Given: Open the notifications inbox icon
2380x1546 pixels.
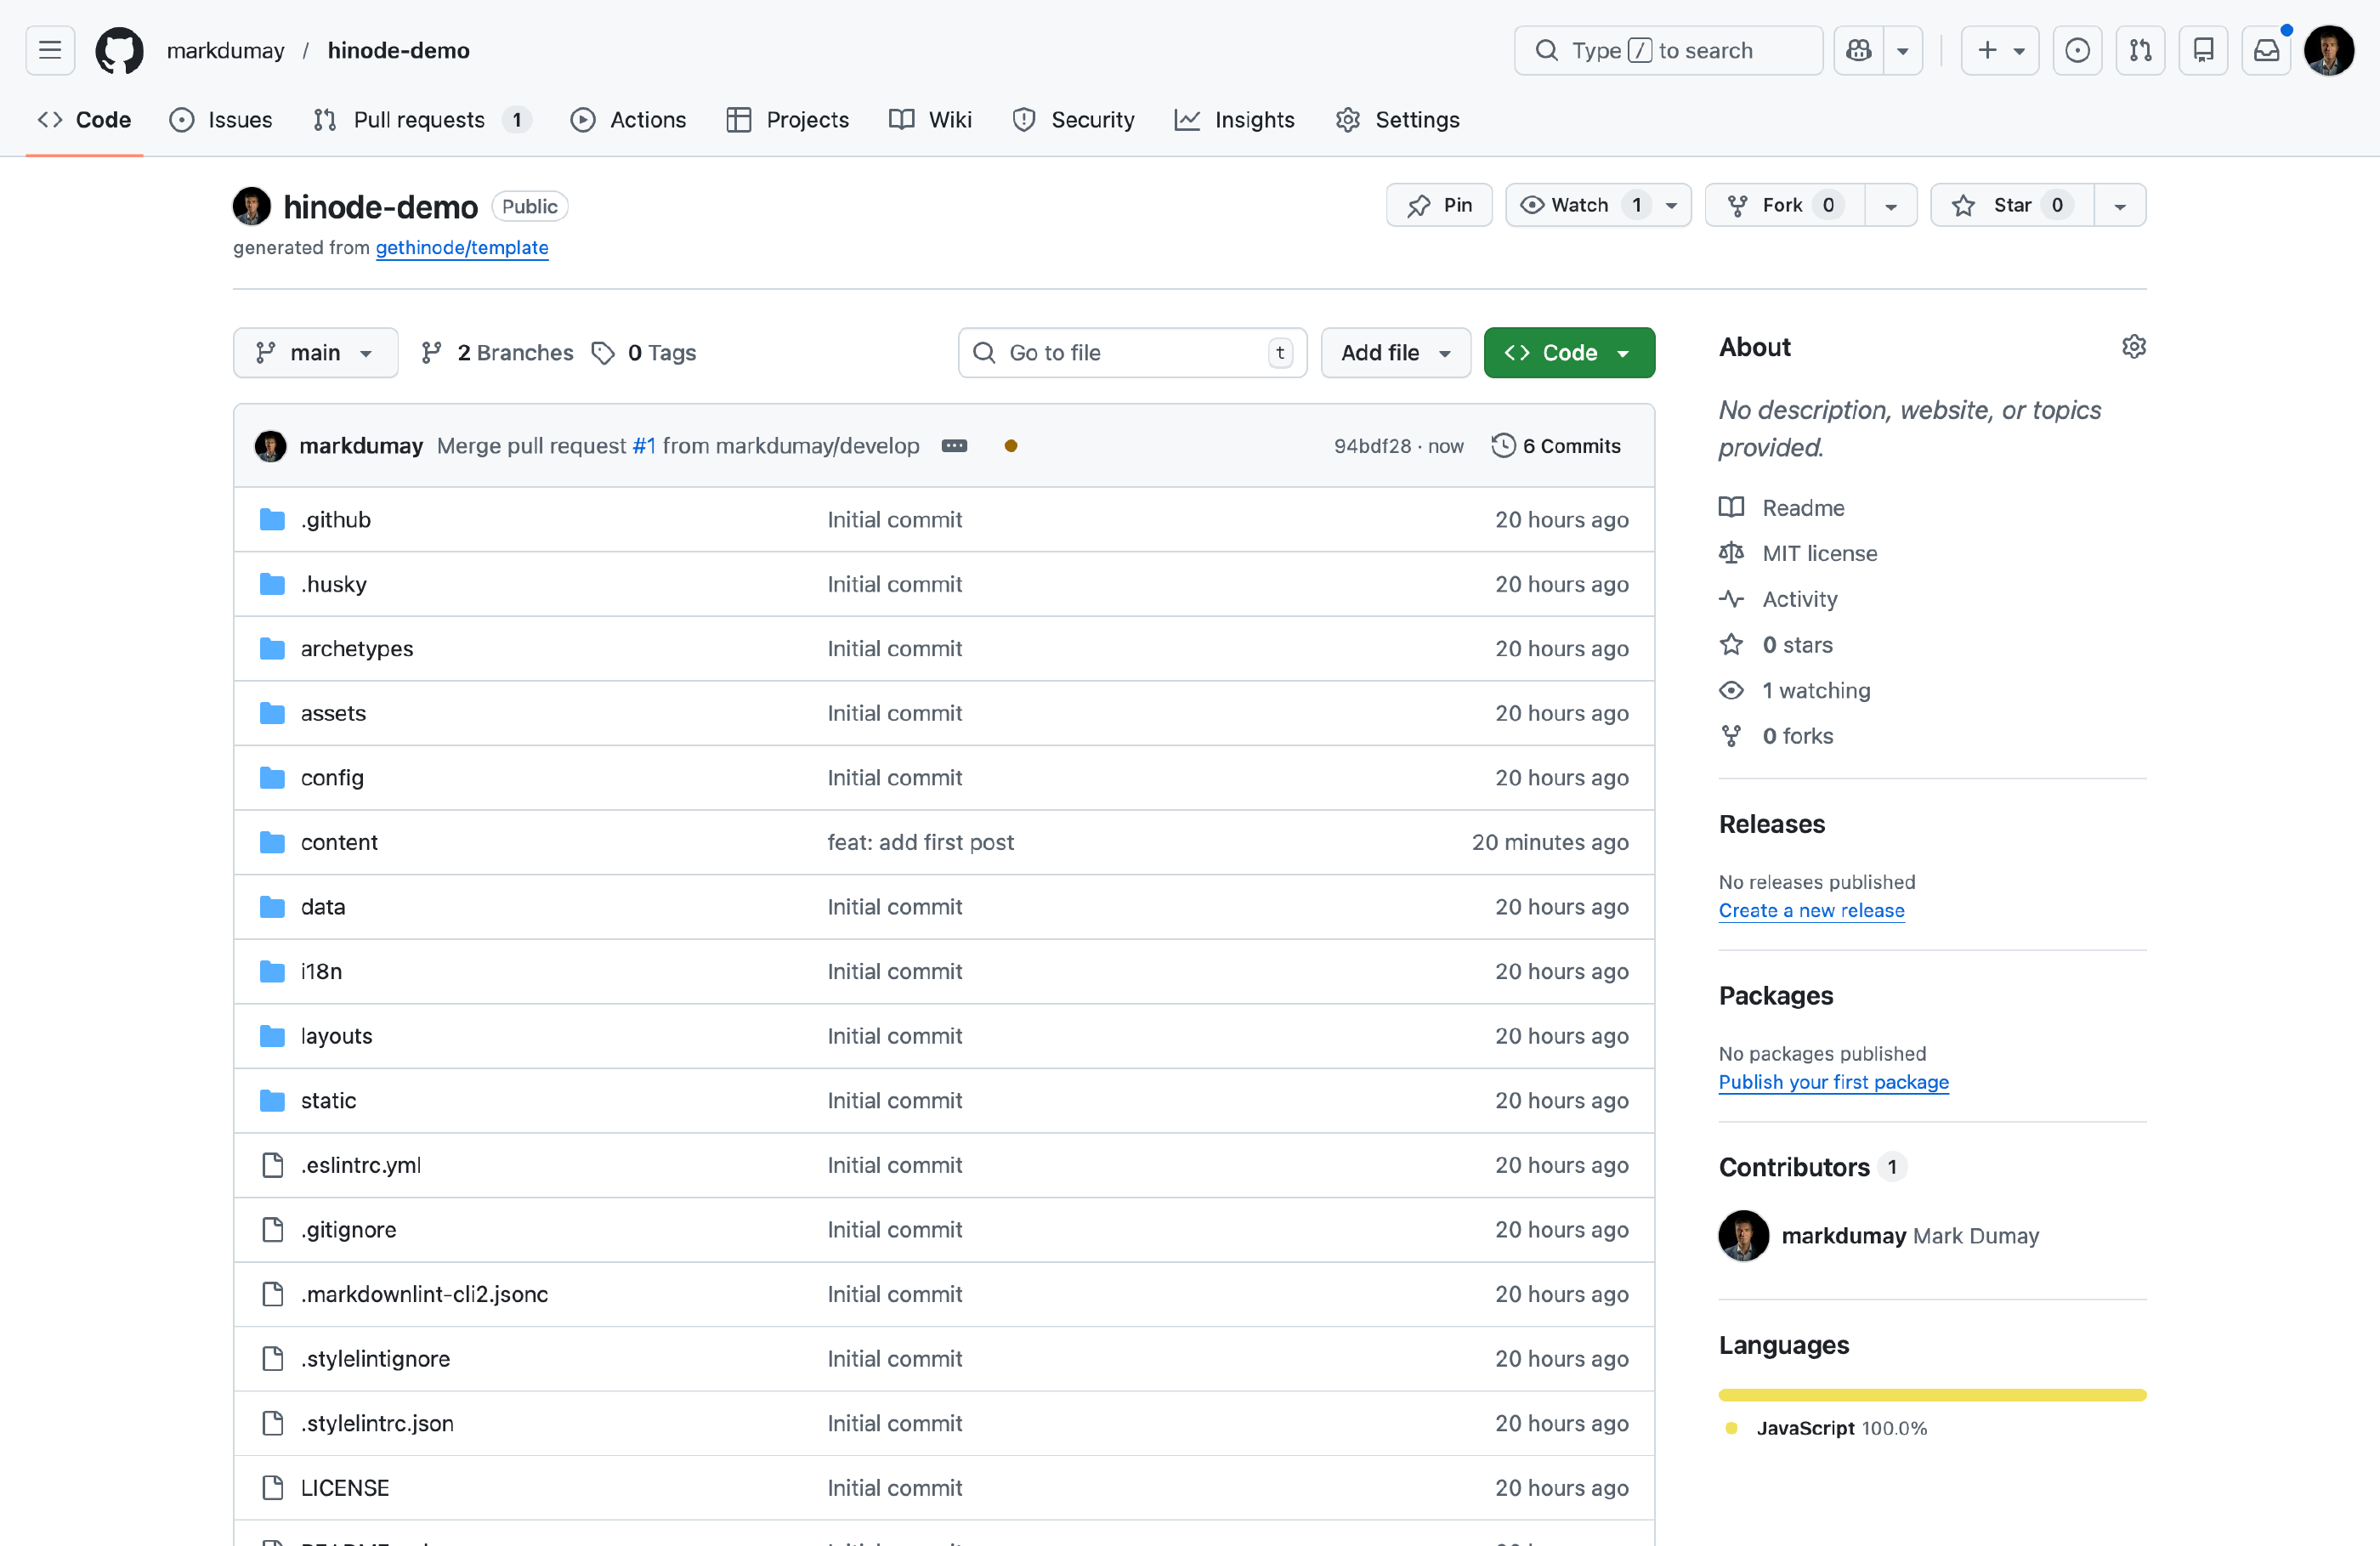Looking at the screenshot, I should point(2266,50).
